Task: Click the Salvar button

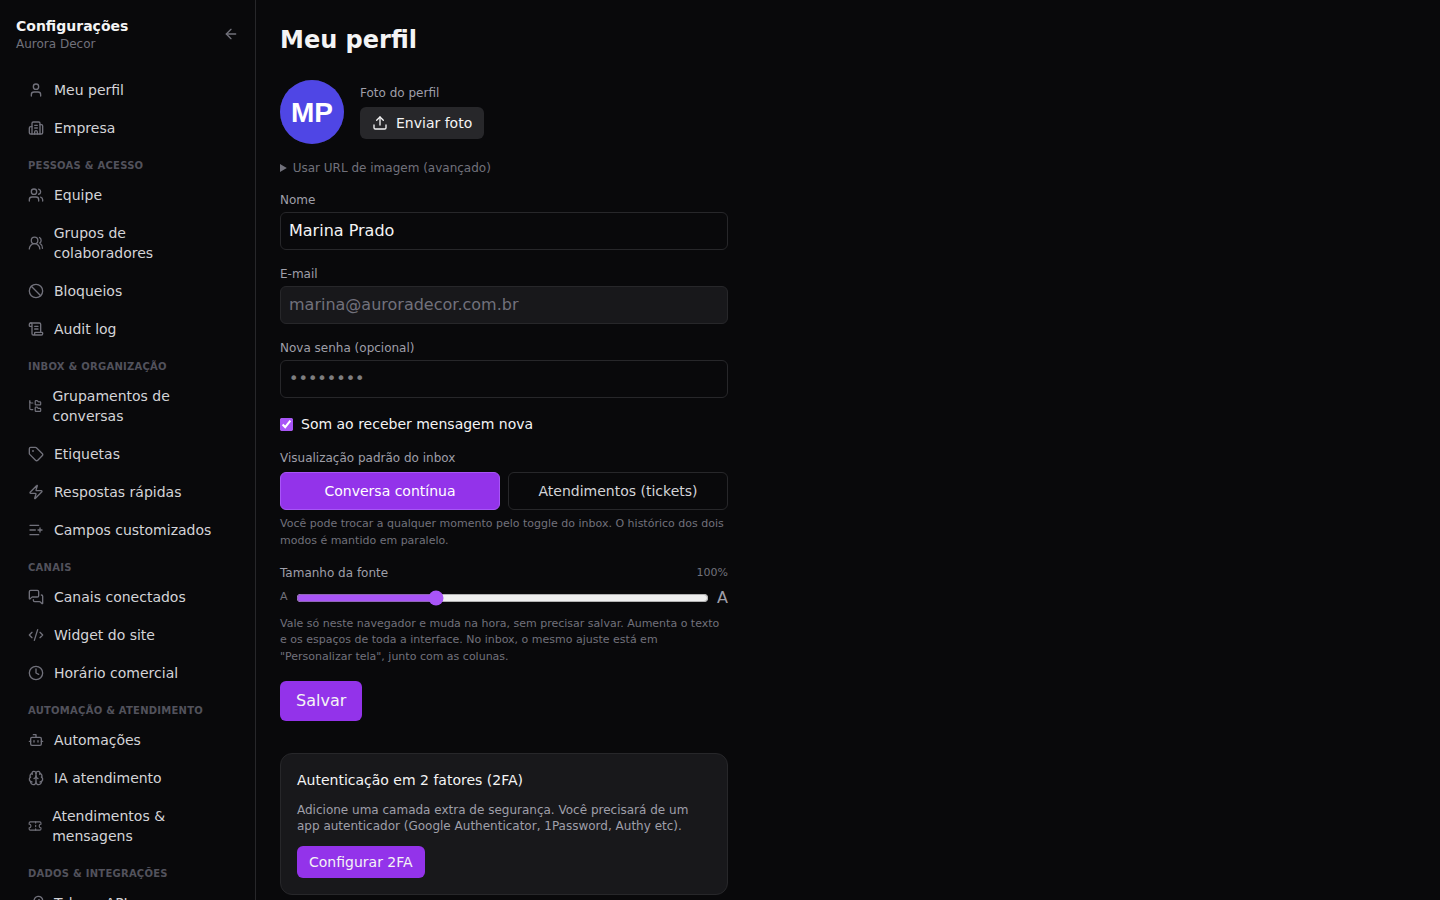Action: click(321, 701)
